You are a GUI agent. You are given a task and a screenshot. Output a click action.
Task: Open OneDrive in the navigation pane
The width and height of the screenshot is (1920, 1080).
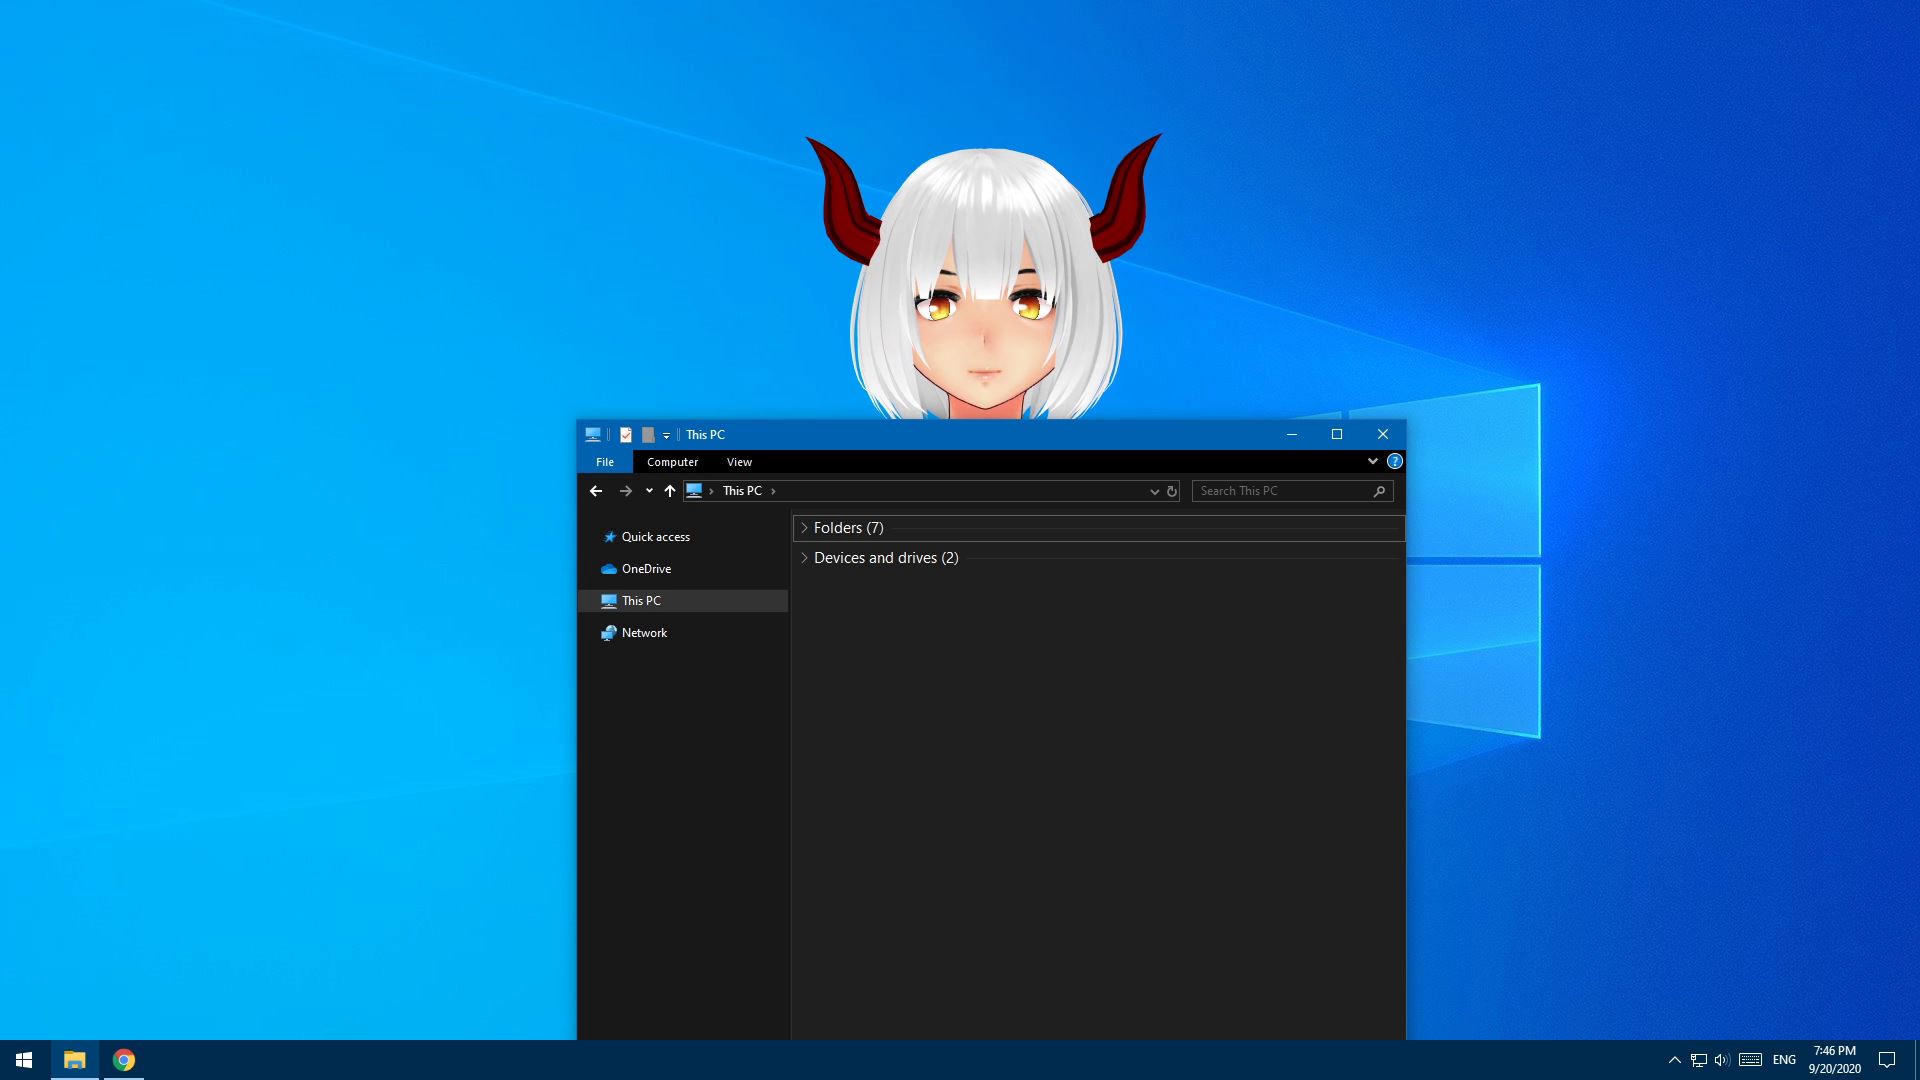click(646, 569)
